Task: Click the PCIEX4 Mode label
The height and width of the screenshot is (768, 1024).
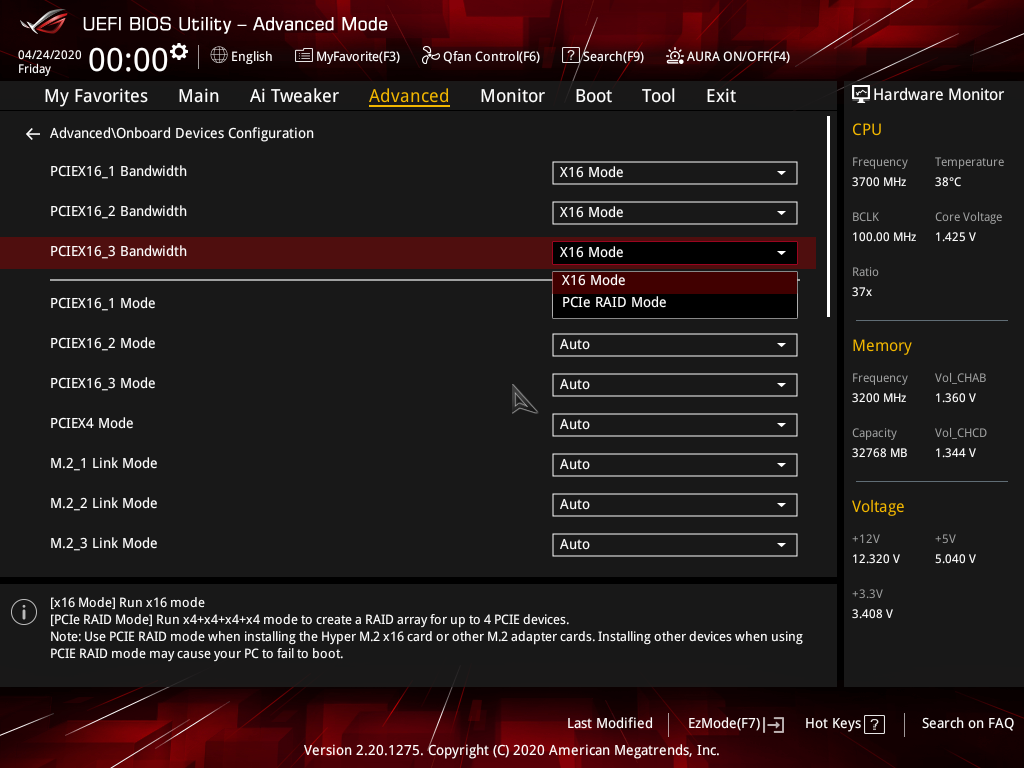Action: pos(91,423)
